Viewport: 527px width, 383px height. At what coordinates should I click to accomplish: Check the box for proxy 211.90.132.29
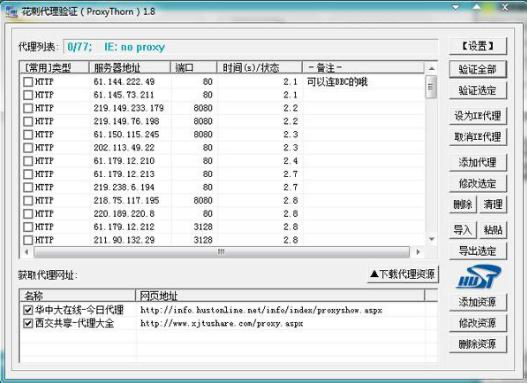(x=28, y=240)
